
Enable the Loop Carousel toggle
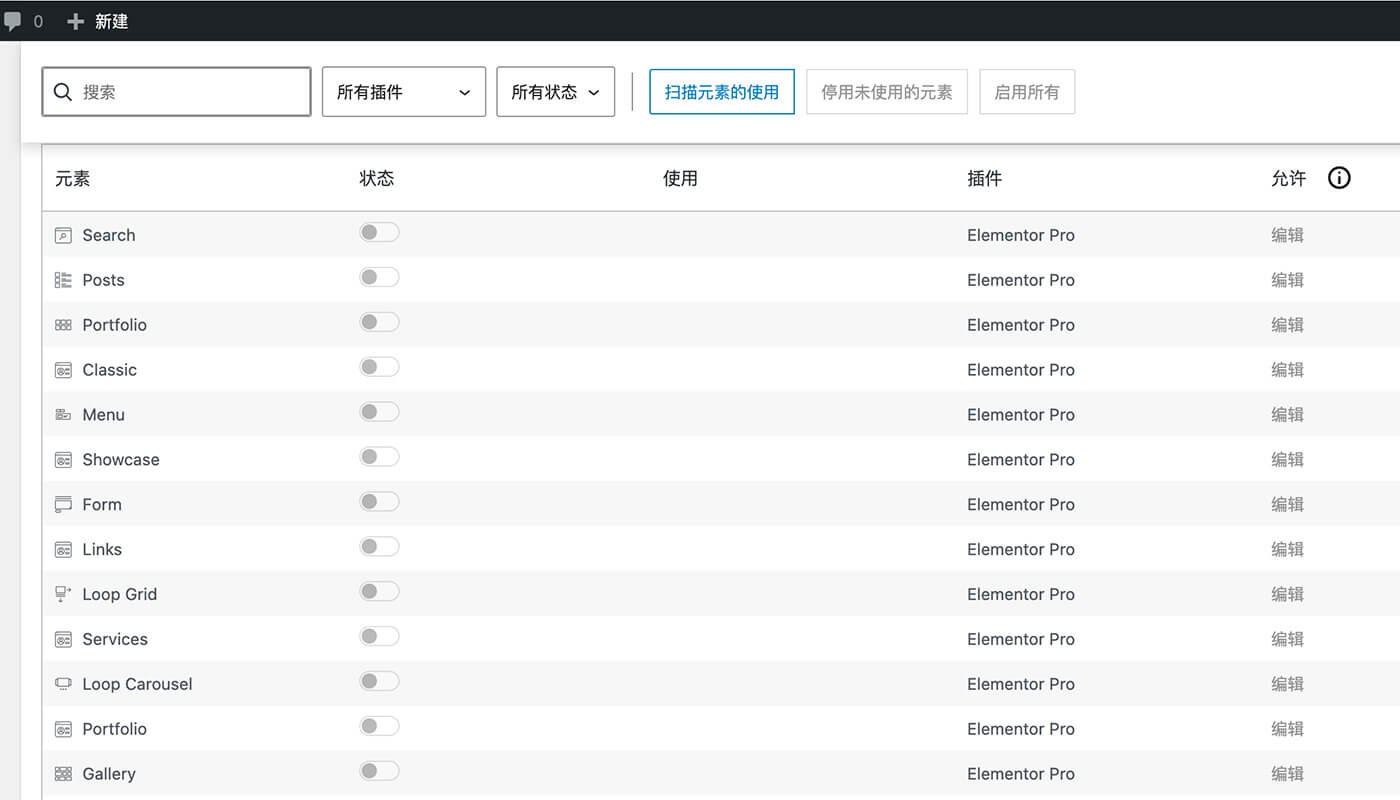click(379, 680)
